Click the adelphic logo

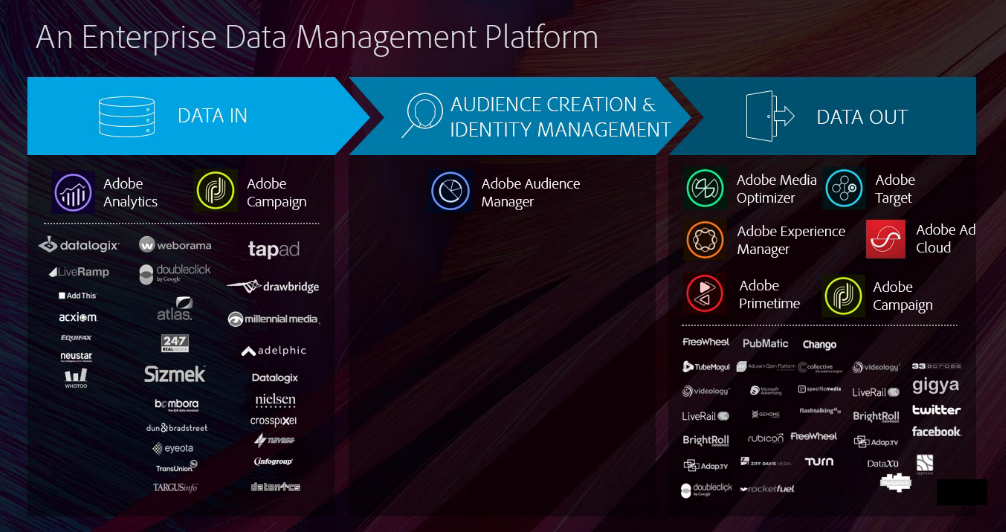(x=274, y=350)
